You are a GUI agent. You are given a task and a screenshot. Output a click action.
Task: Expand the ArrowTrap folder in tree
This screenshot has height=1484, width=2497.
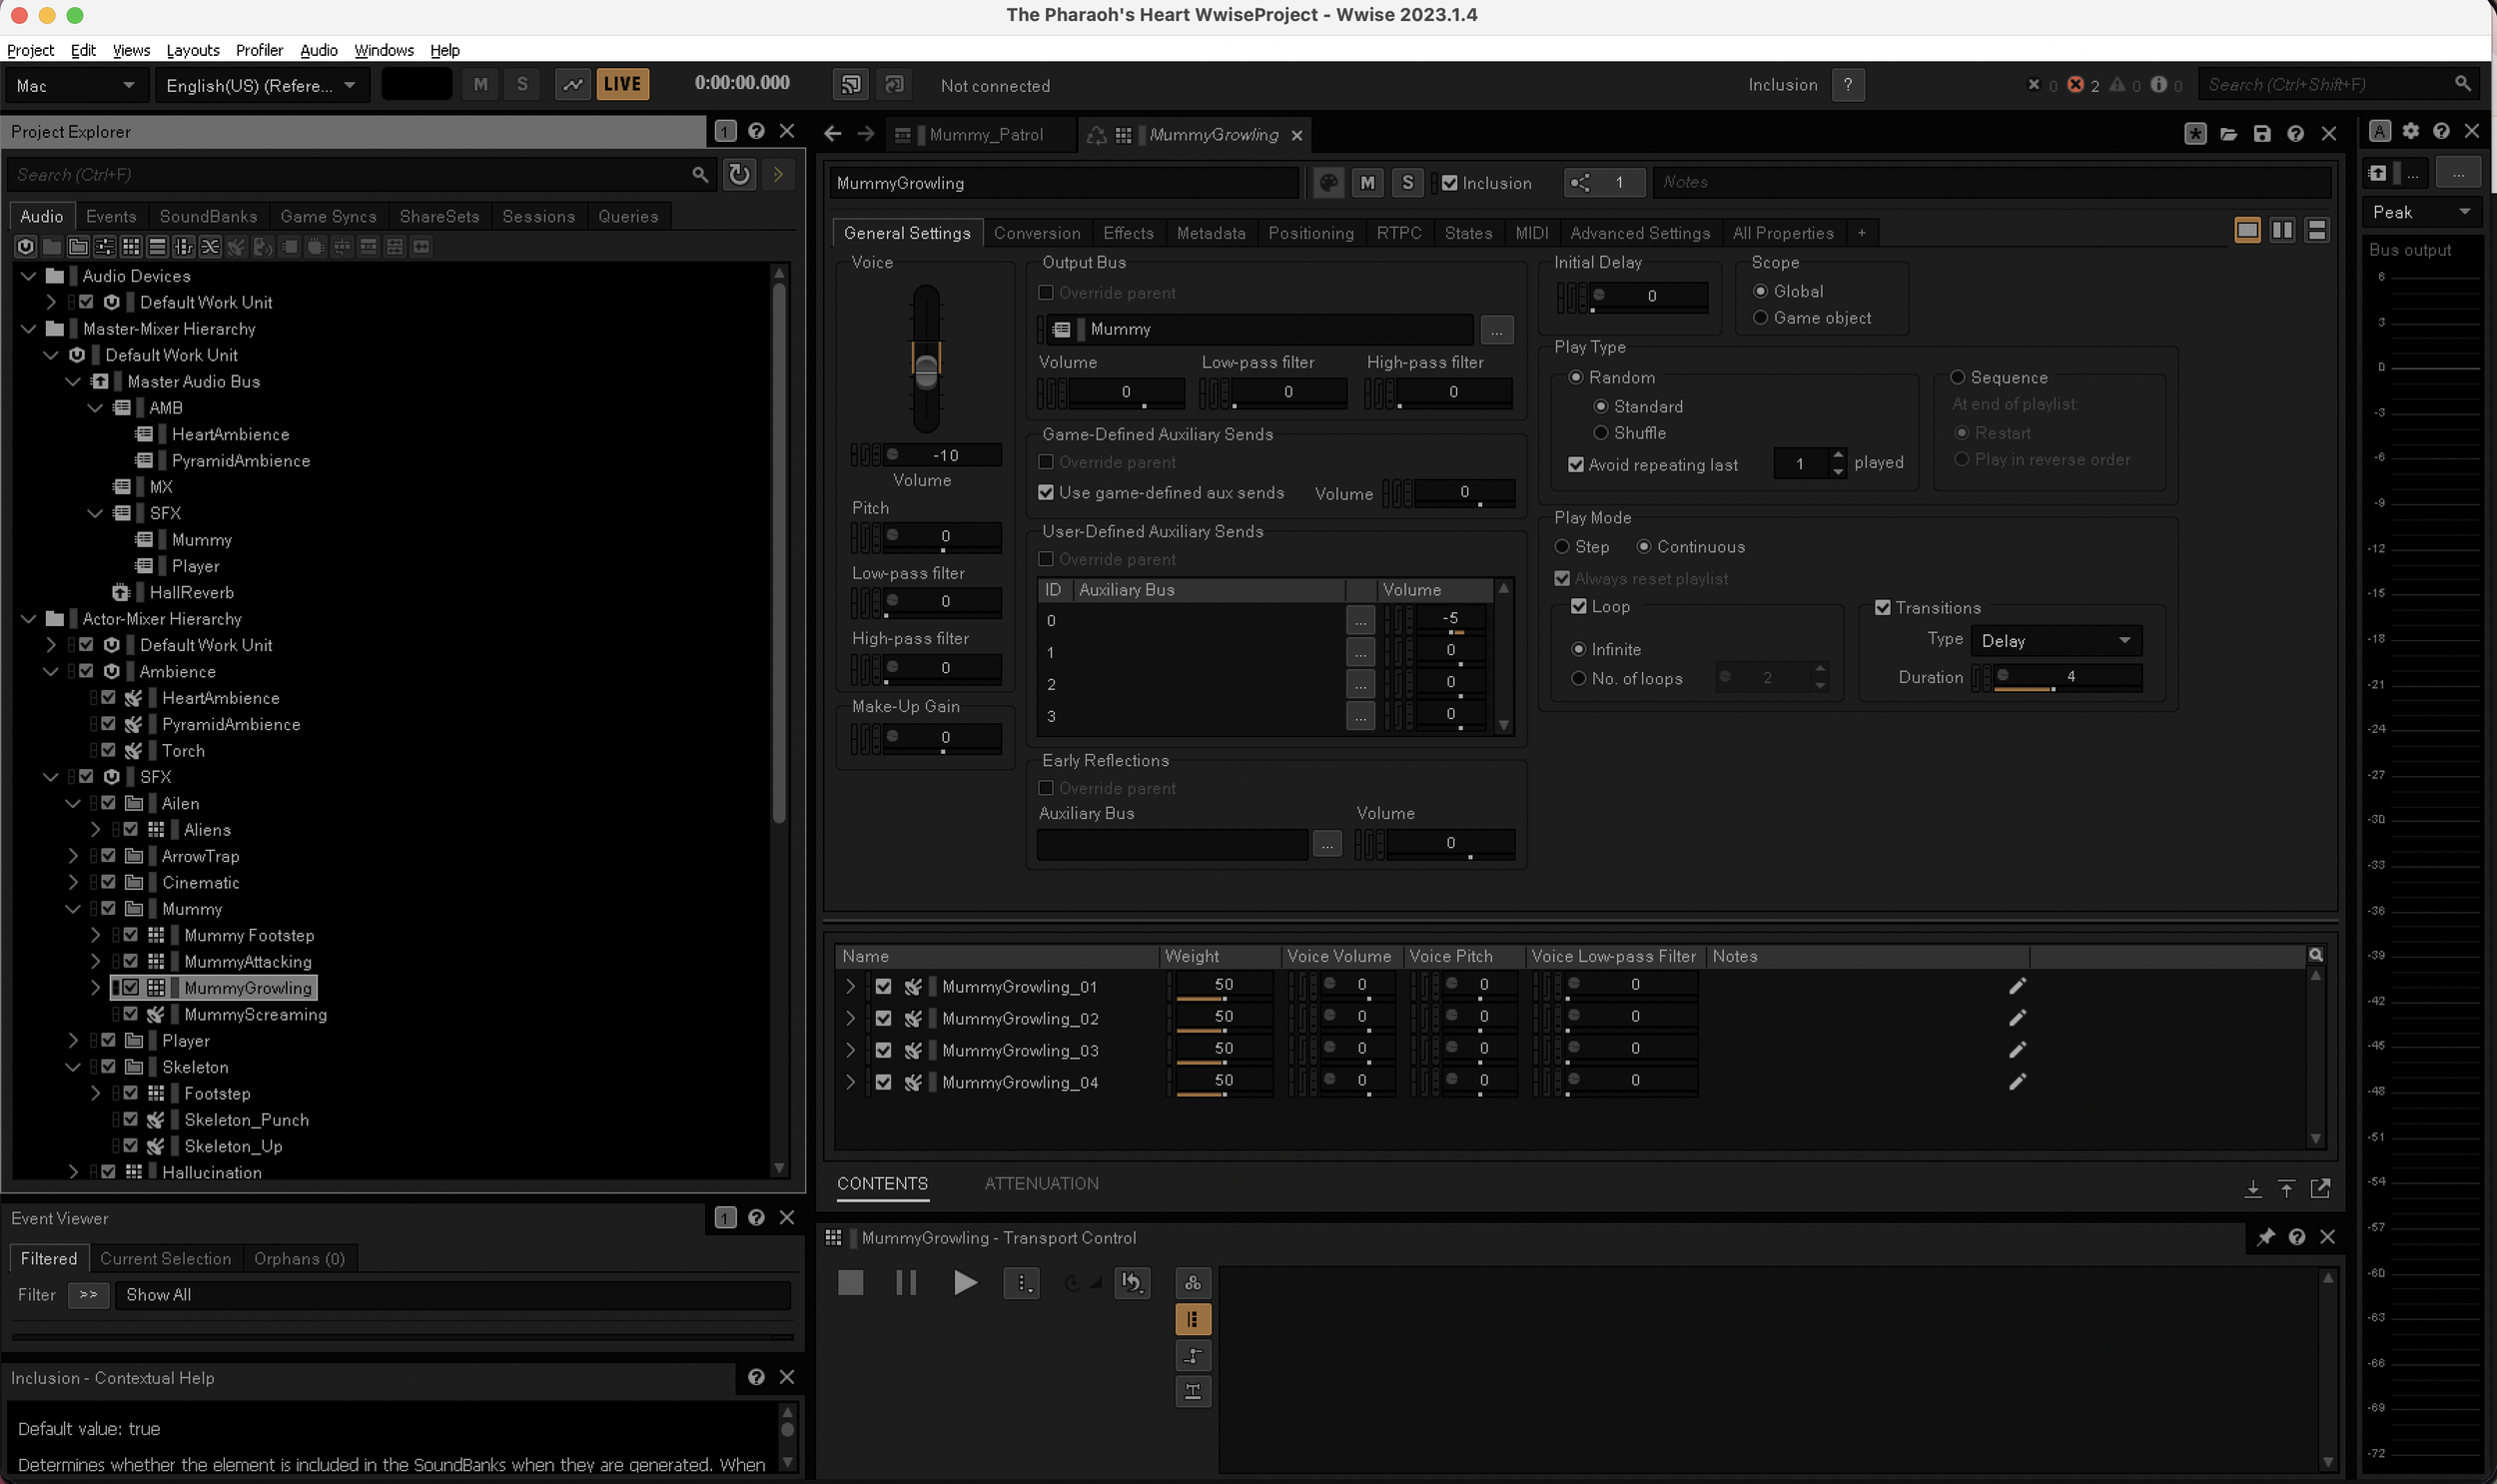click(x=72, y=857)
